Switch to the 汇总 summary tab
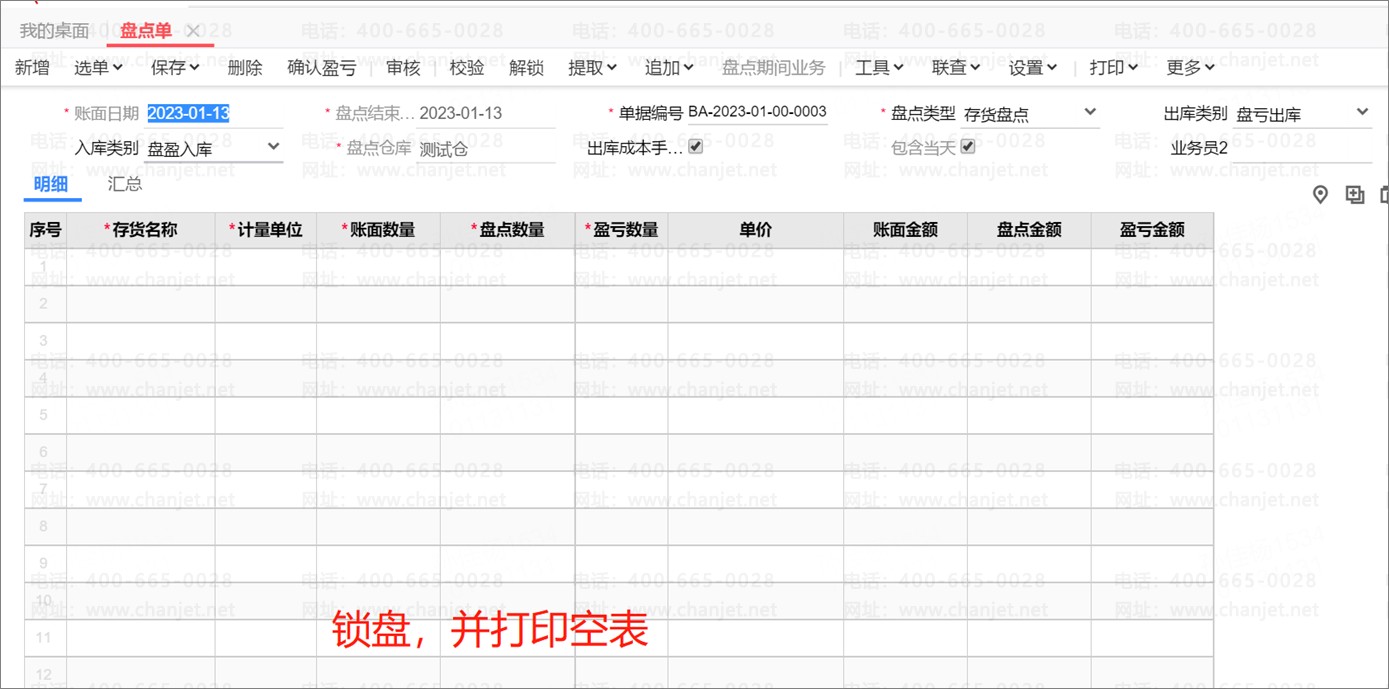The width and height of the screenshot is (1389, 689). pyautogui.click(x=125, y=184)
